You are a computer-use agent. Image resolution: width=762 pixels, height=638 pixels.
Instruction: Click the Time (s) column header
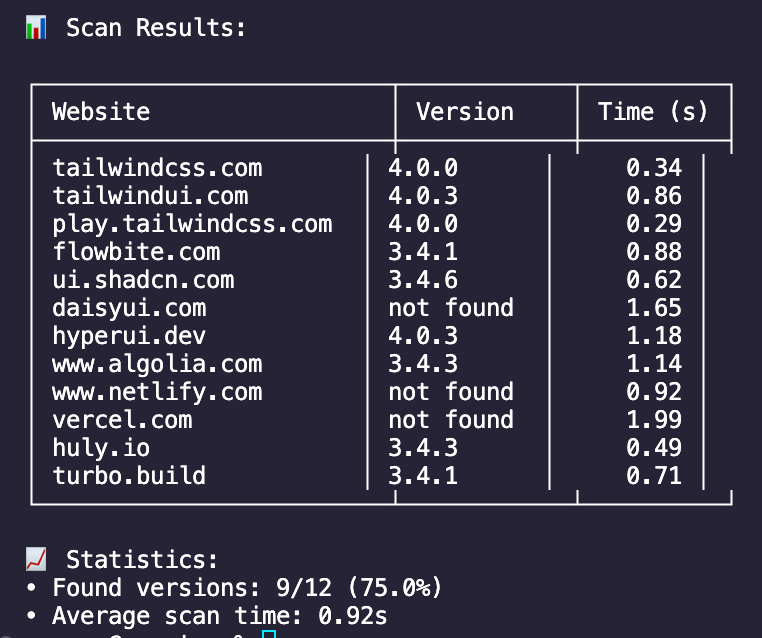(653, 112)
